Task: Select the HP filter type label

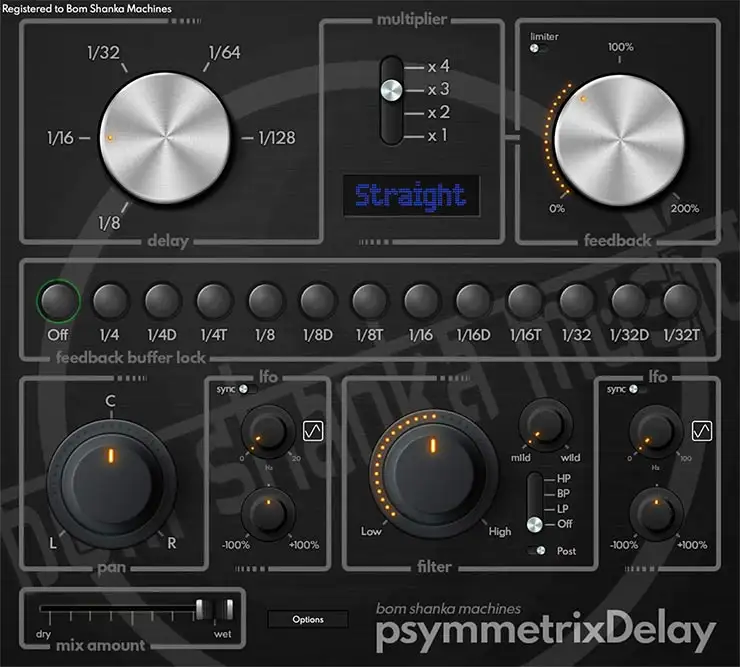Action: pos(564,479)
